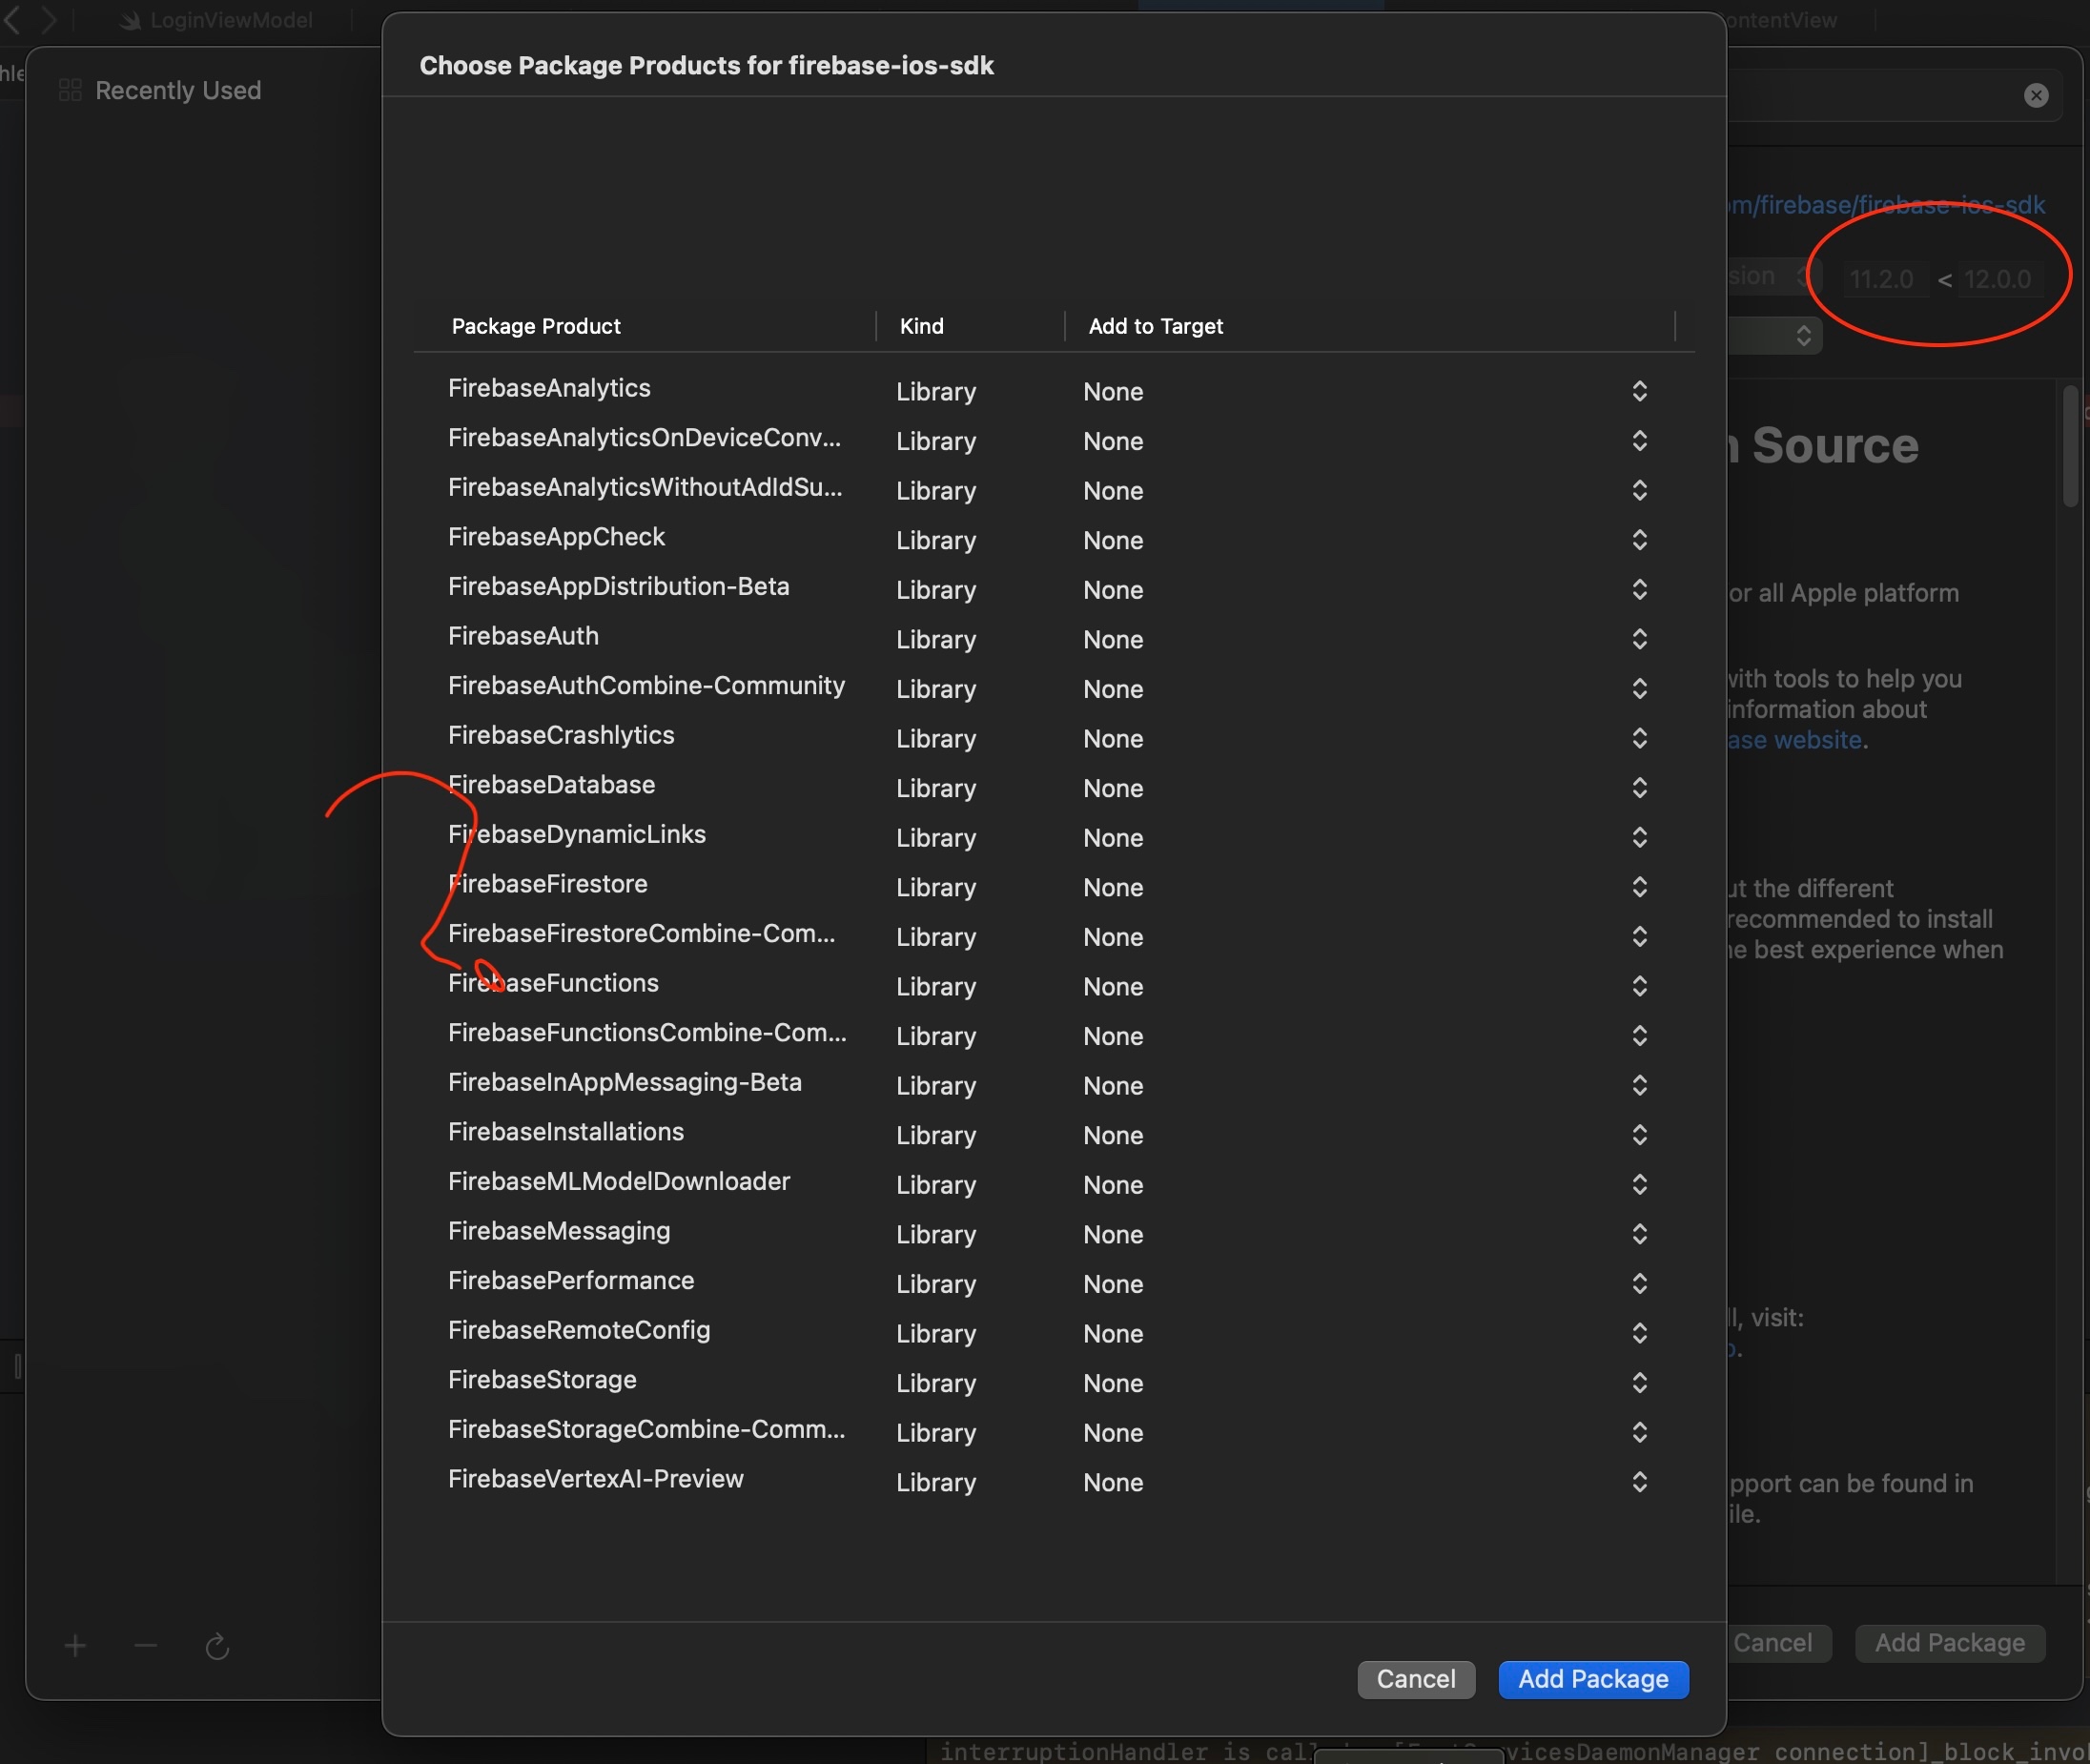Viewport: 2090px width, 1764px height.
Task: Click the Add to Target column header
Action: click(1155, 326)
